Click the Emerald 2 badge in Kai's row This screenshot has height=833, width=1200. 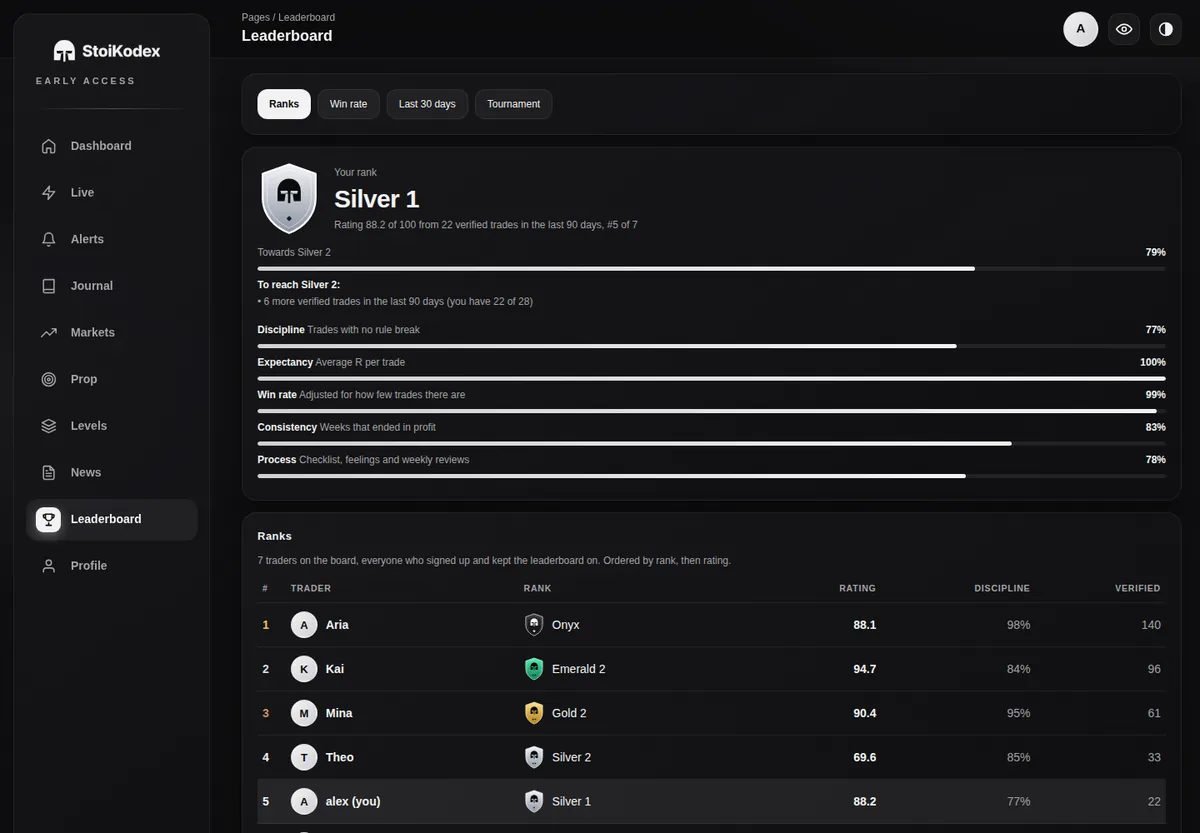534,669
